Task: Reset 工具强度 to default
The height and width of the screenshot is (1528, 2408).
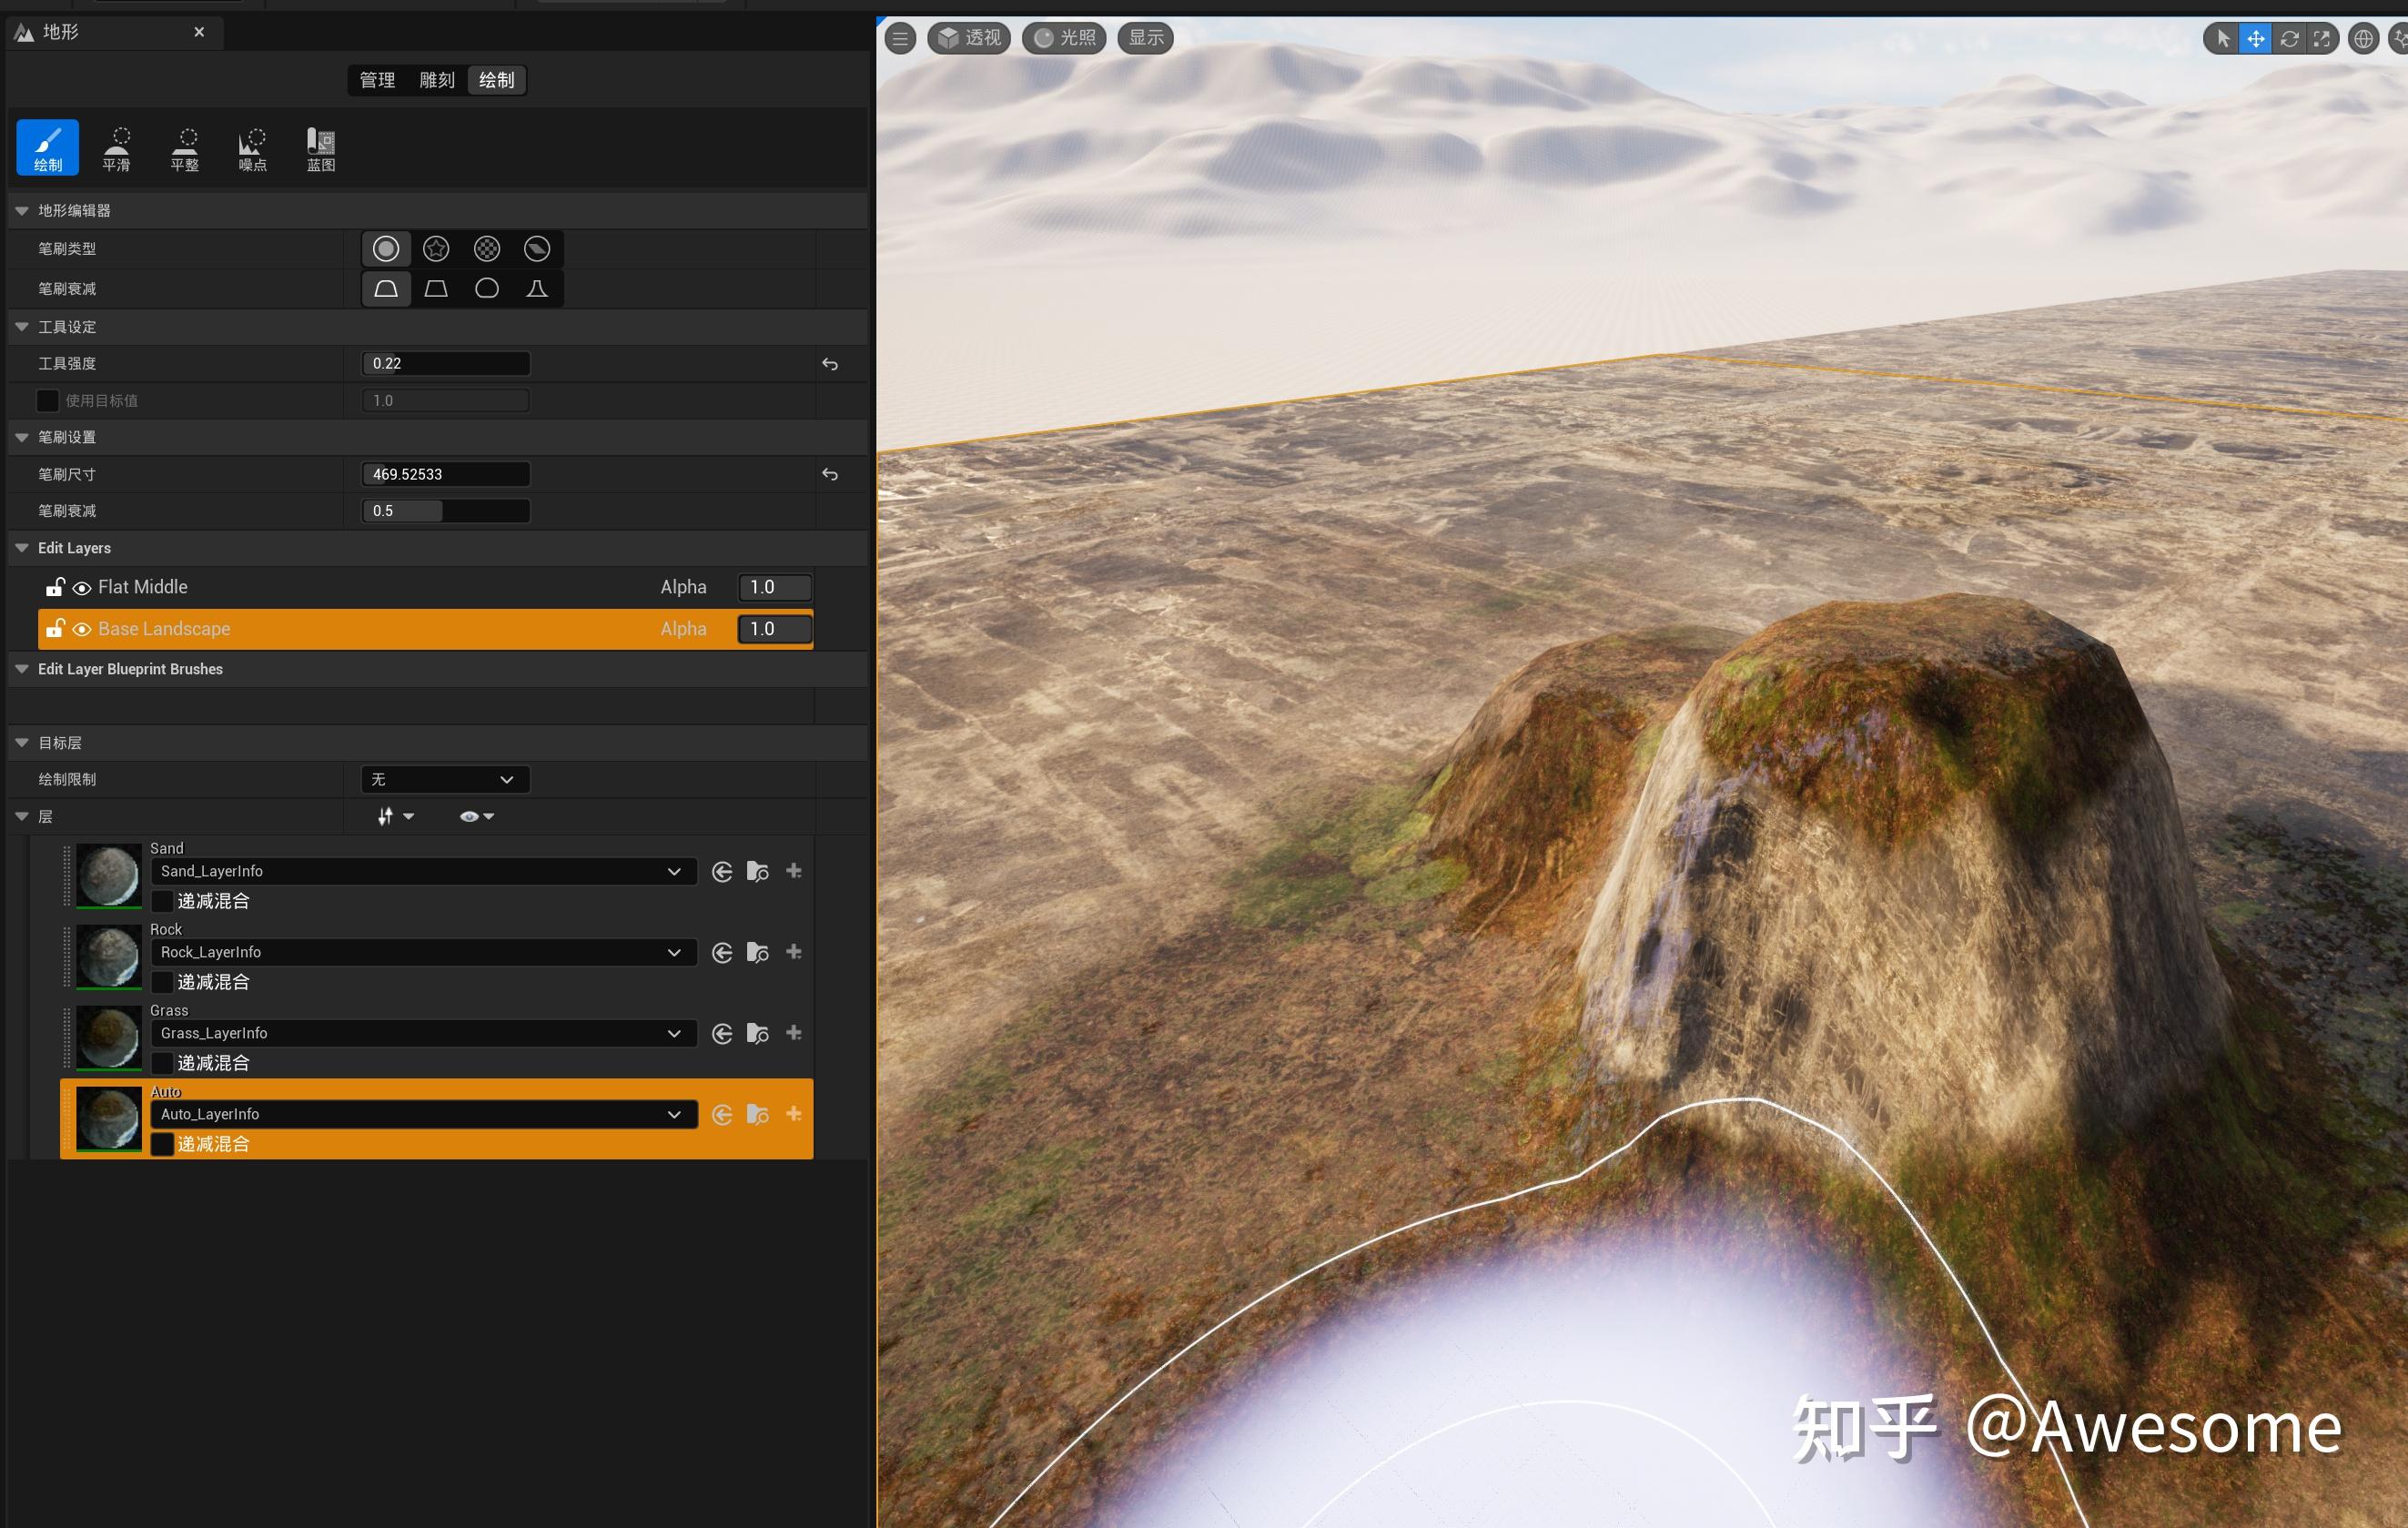Action: pyautogui.click(x=830, y=364)
